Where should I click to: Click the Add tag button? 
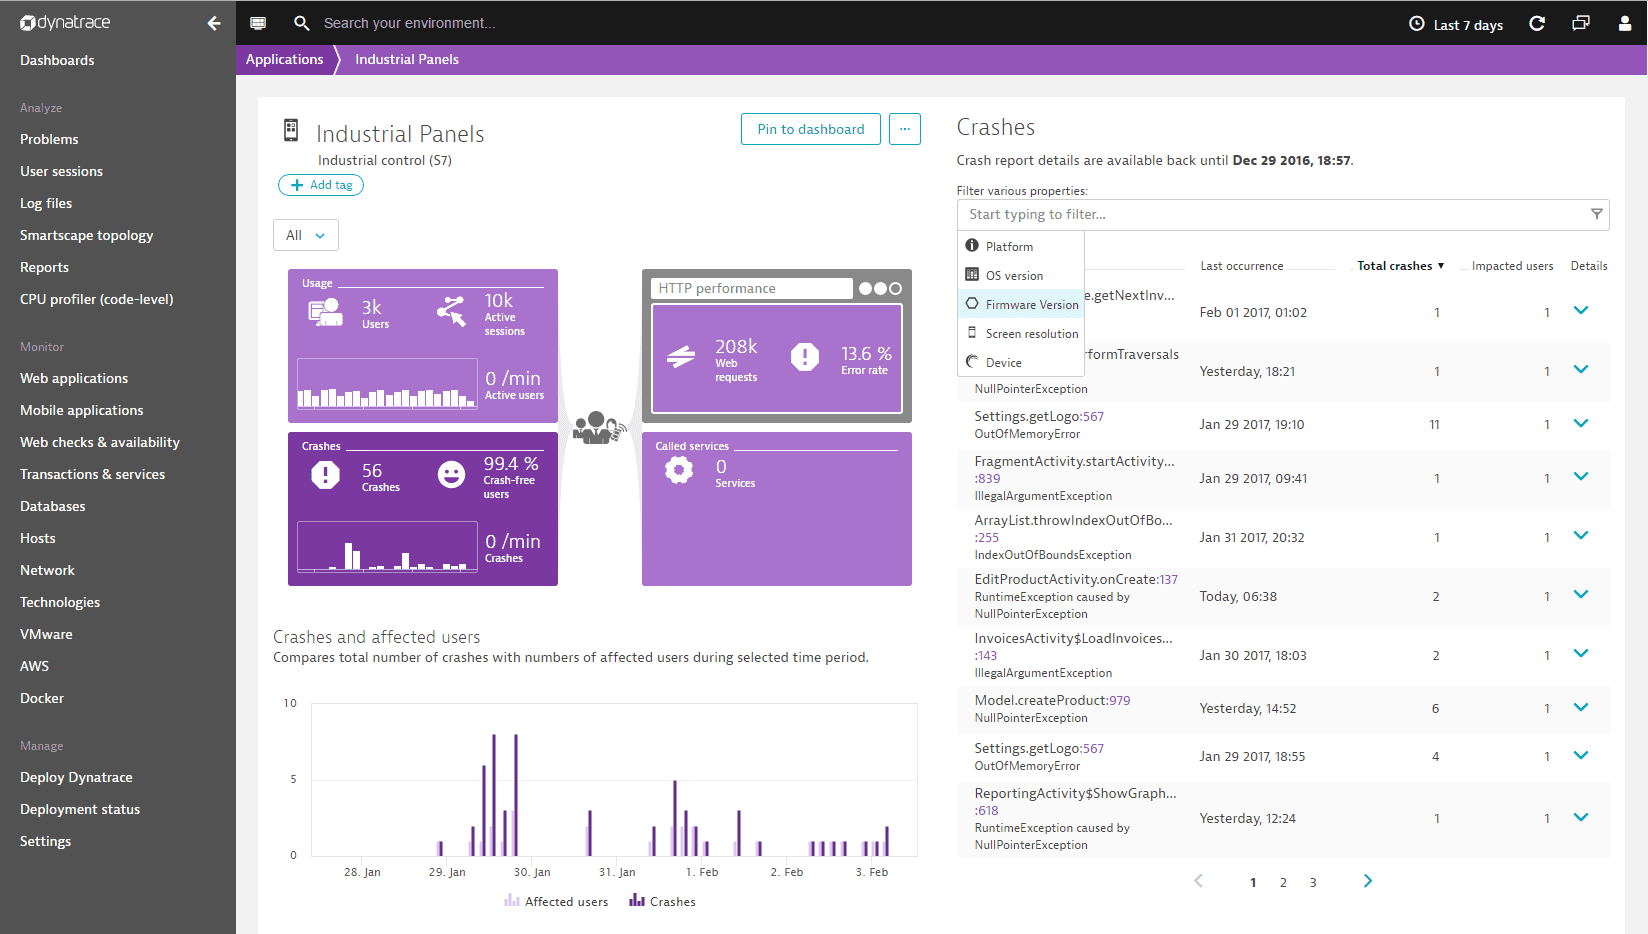tap(321, 185)
